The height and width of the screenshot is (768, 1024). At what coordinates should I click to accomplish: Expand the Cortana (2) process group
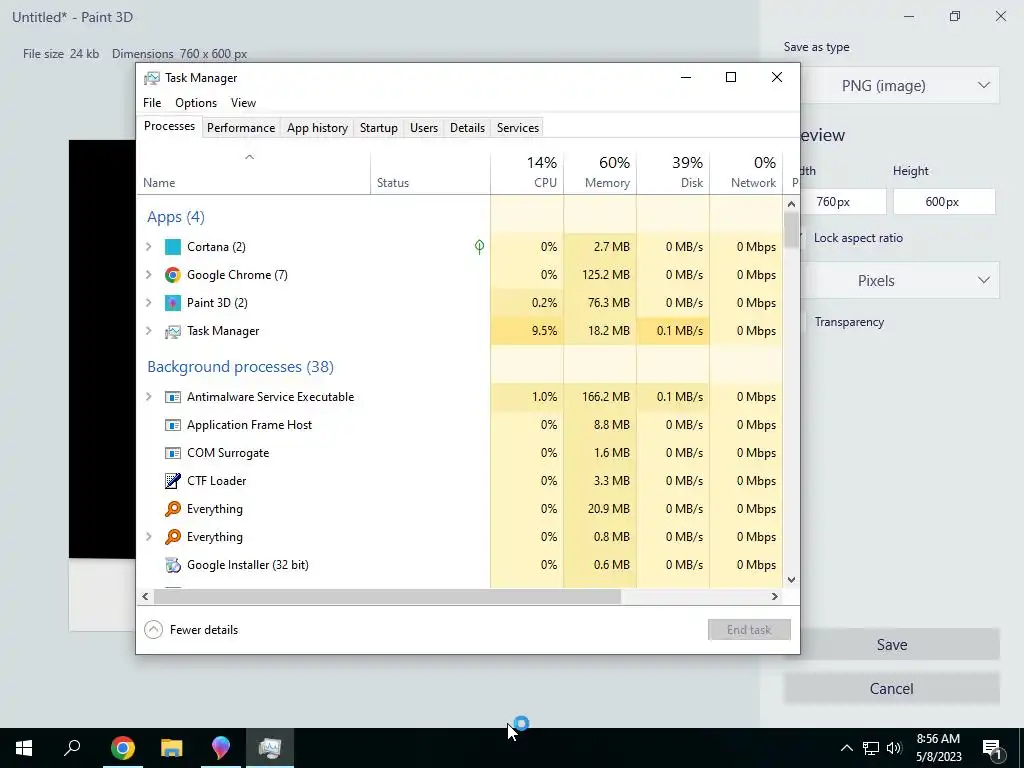click(x=149, y=247)
